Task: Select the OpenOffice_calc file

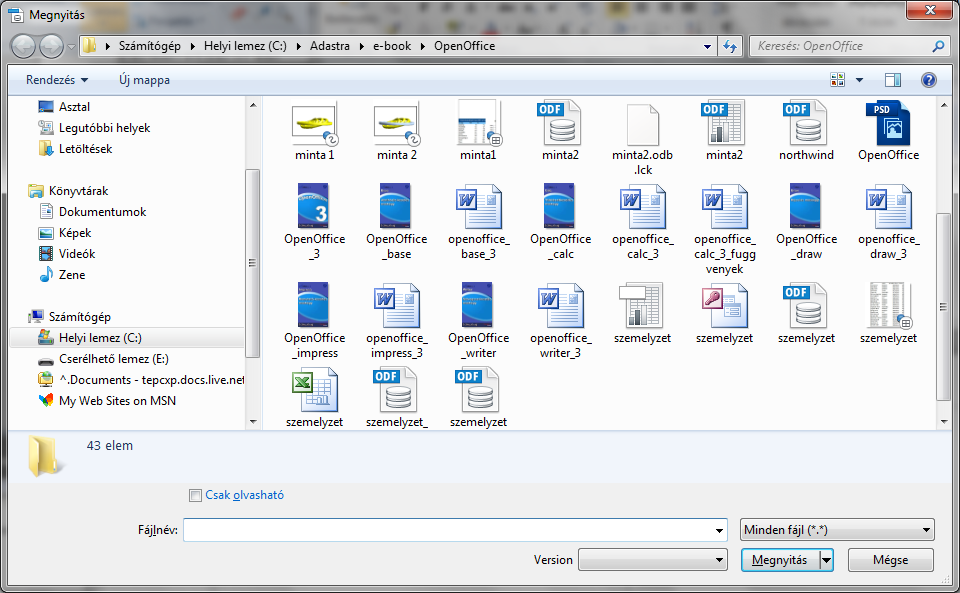Action: click(x=560, y=222)
